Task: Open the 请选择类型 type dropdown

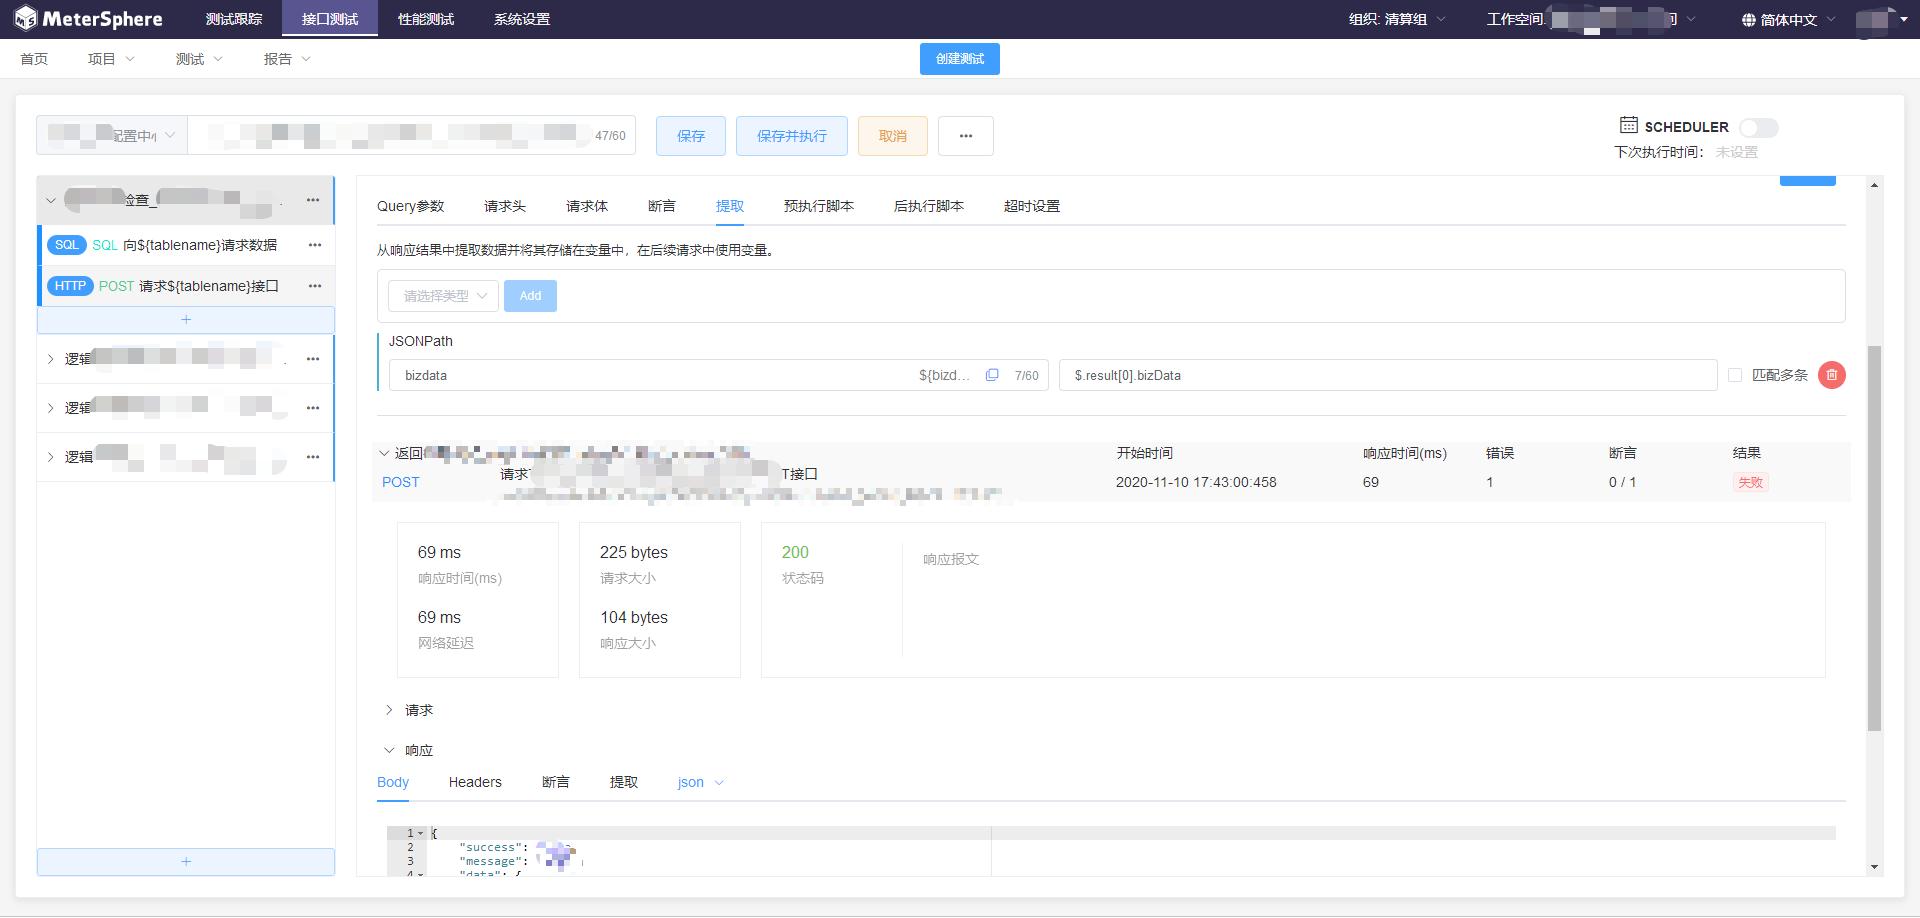Action: [441, 295]
